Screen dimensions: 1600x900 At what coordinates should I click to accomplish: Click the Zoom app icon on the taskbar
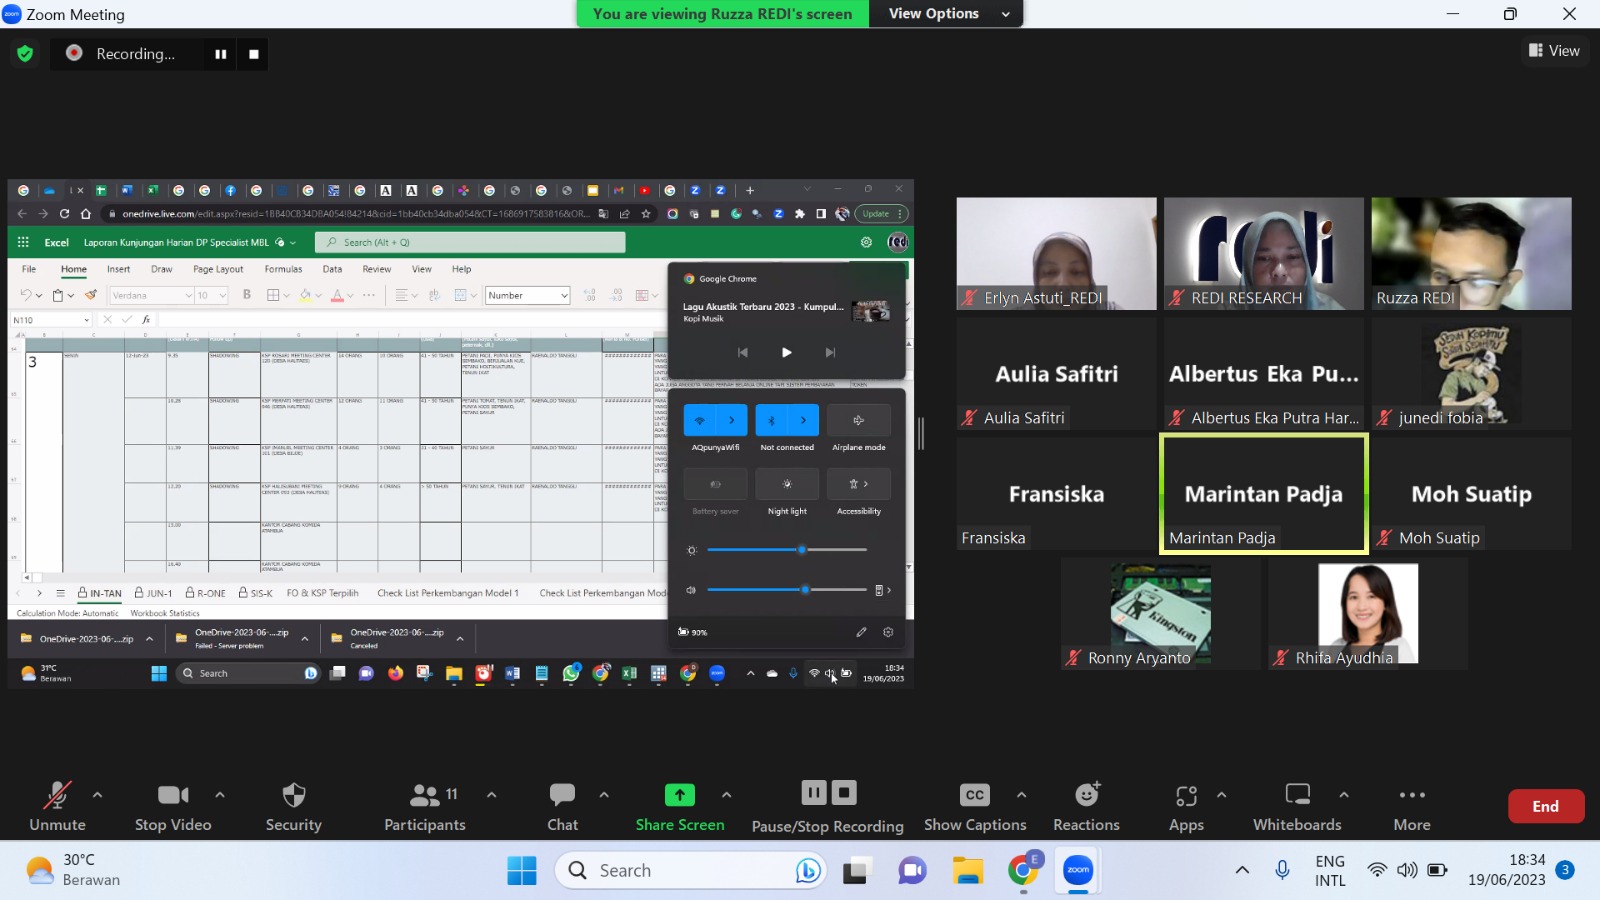point(1078,871)
